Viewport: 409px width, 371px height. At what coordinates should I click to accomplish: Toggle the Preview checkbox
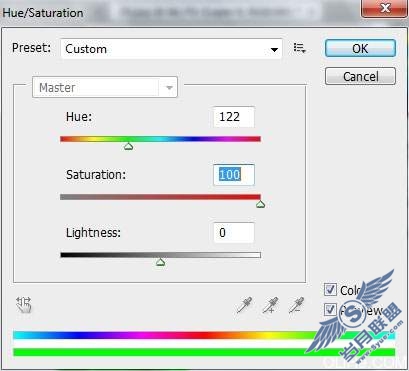(330, 310)
